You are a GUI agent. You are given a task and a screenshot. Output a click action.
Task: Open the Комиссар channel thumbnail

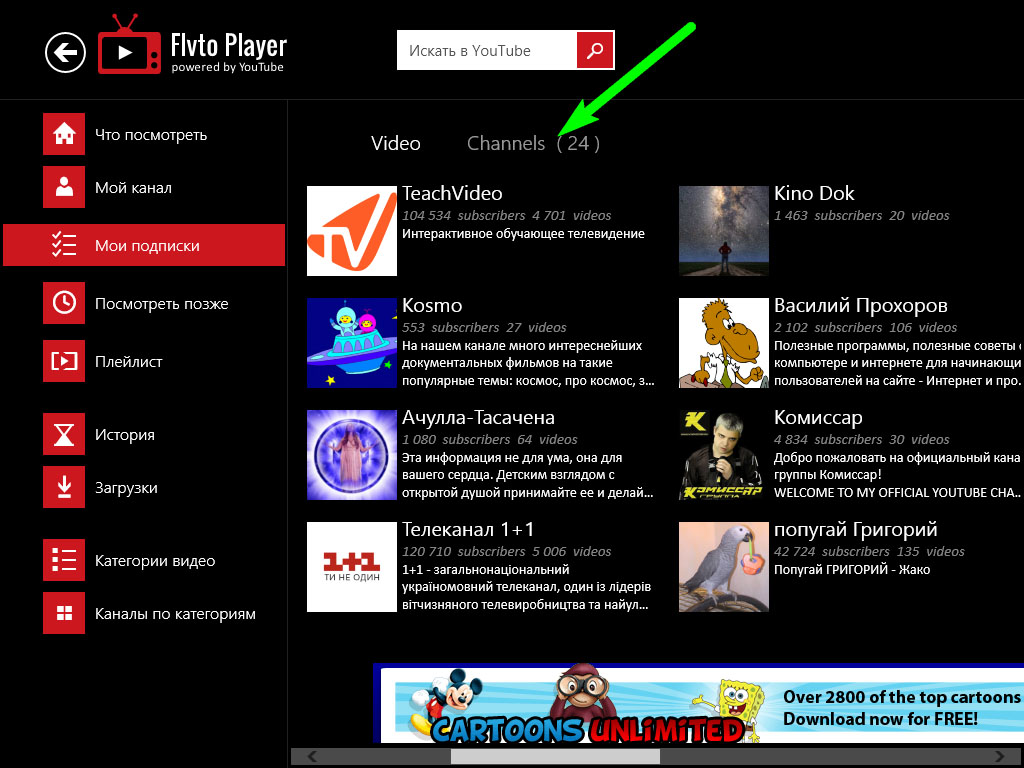click(x=724, y=455)
